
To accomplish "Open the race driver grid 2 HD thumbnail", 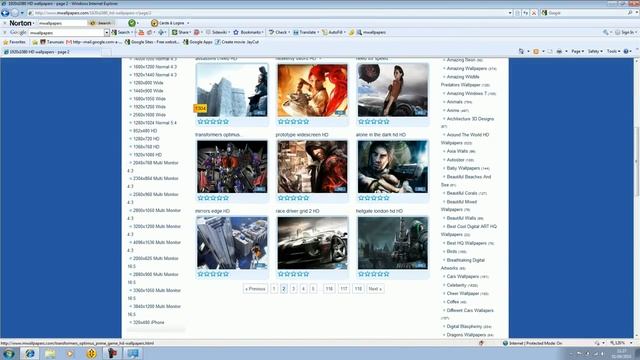I will pos(312,243).
